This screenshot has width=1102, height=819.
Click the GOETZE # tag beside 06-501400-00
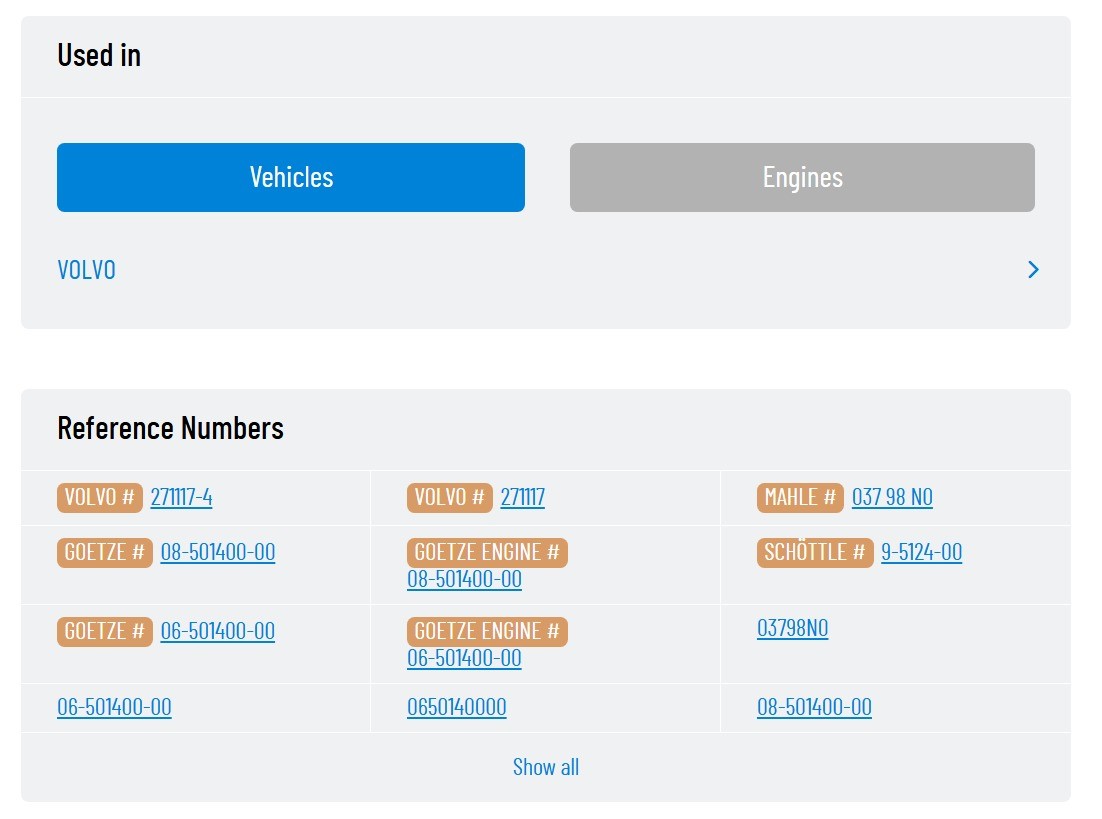105,631
